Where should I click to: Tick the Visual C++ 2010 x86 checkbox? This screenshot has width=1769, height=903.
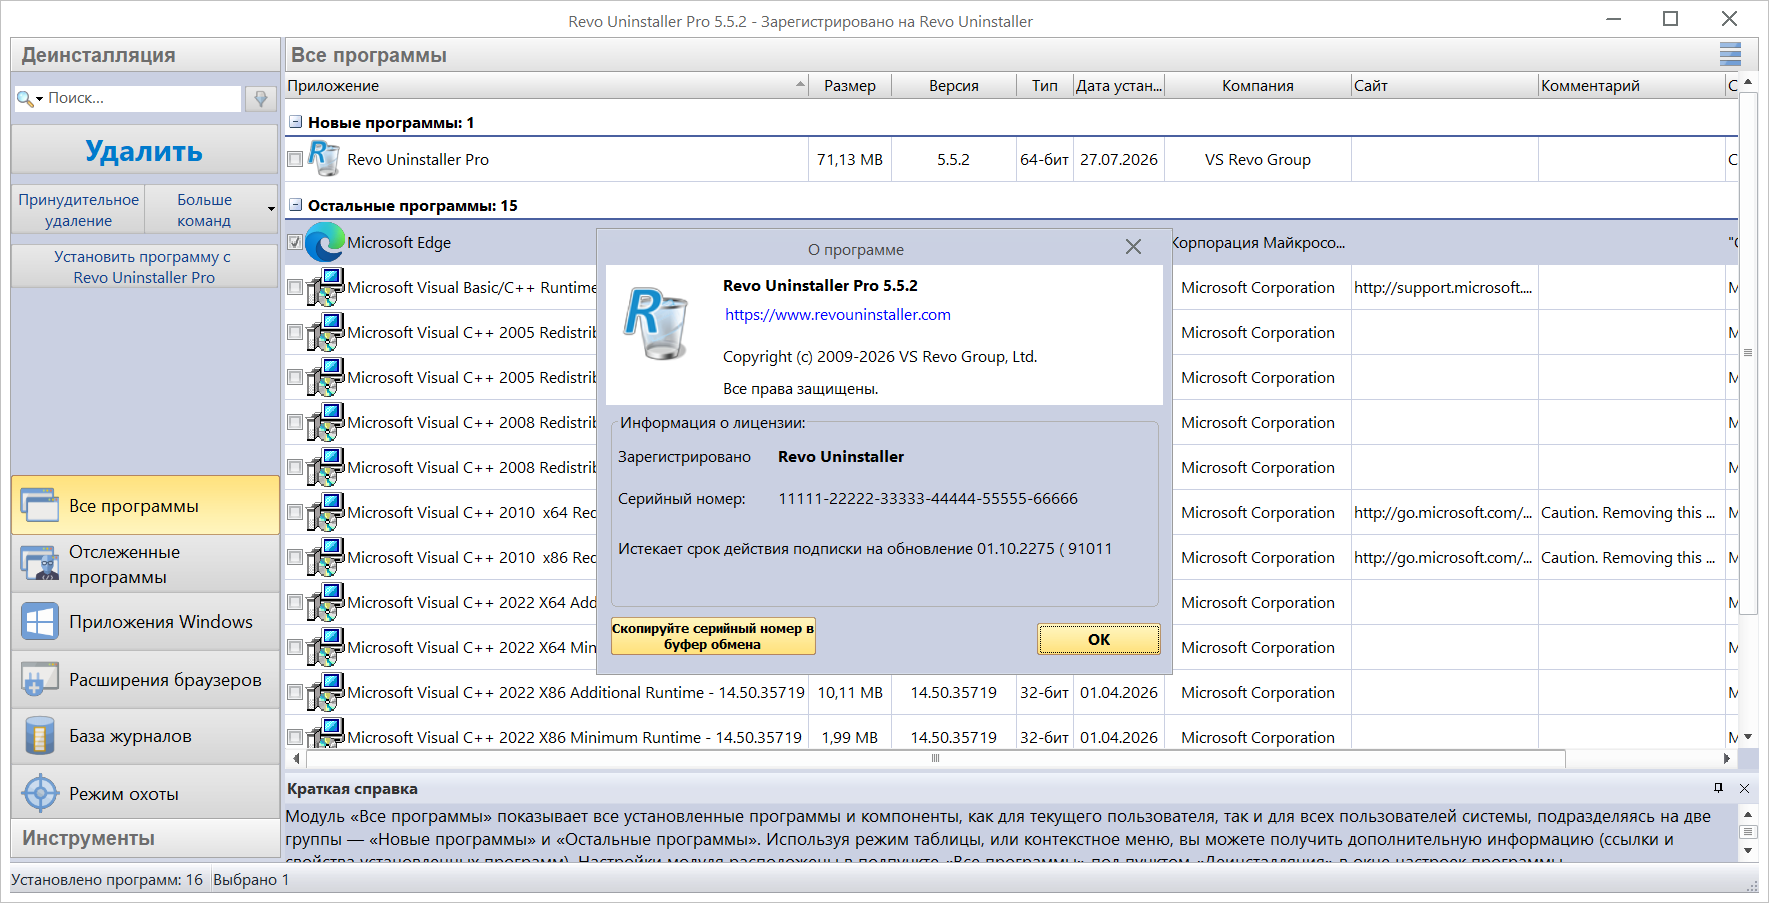pyautogui.click(x=295, y=557)
